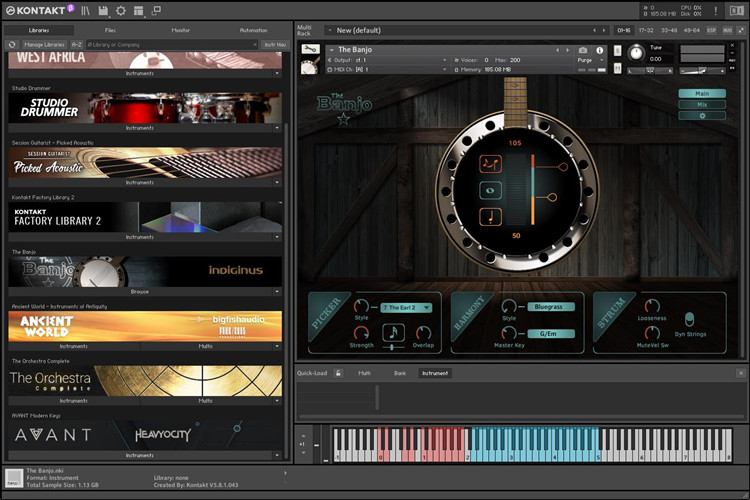Click the library browser icon in top toolbar
The height and width of the screenshot is (500, 750).
(87, 10)
